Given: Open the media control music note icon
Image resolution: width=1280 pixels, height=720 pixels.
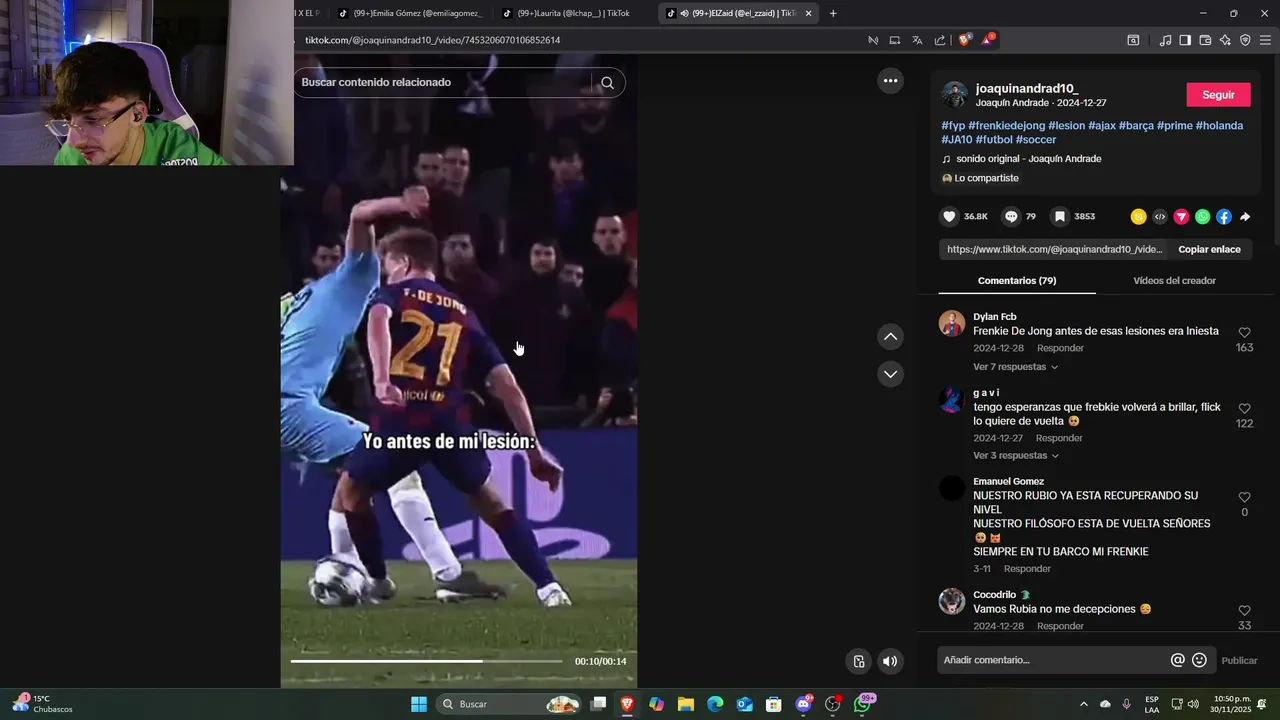Looking at the screenshot, I should point(1165,40).
